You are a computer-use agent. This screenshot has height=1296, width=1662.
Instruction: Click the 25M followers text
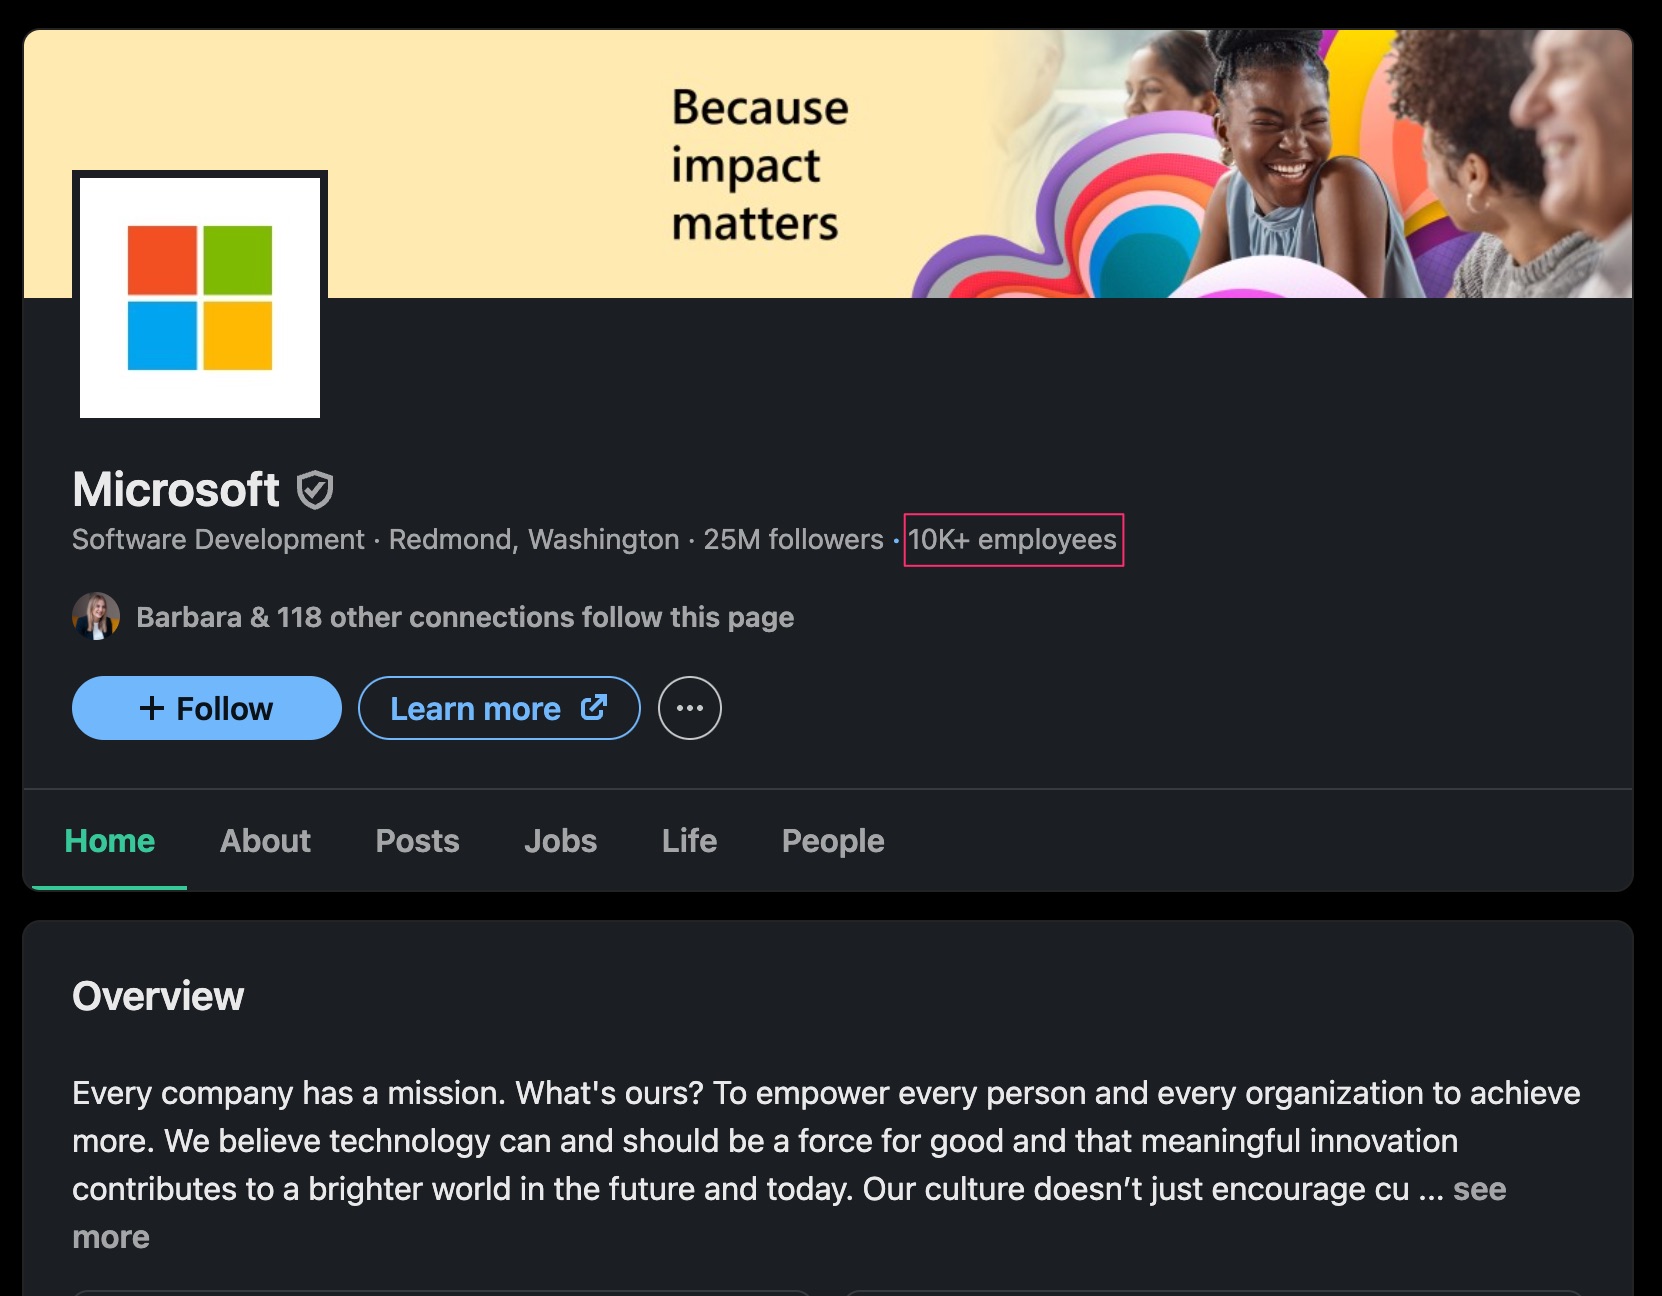[x=793, y=540]
